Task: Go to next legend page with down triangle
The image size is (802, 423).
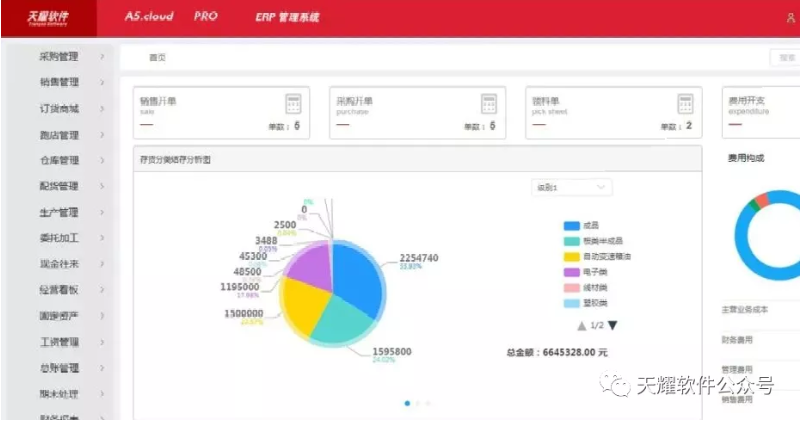Action: [x=613, y=325]
